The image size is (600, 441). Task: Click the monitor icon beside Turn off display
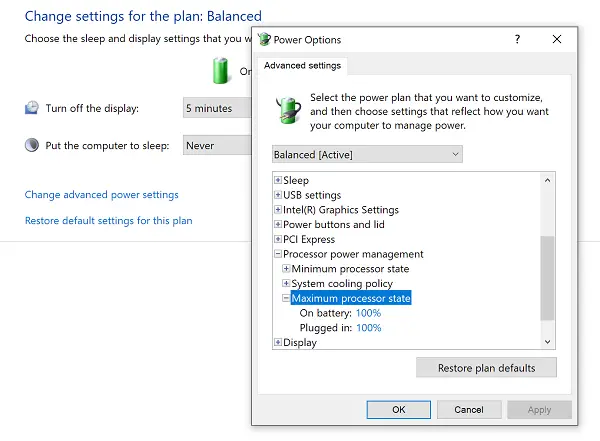pyautogui.click(x=32, y=108)
